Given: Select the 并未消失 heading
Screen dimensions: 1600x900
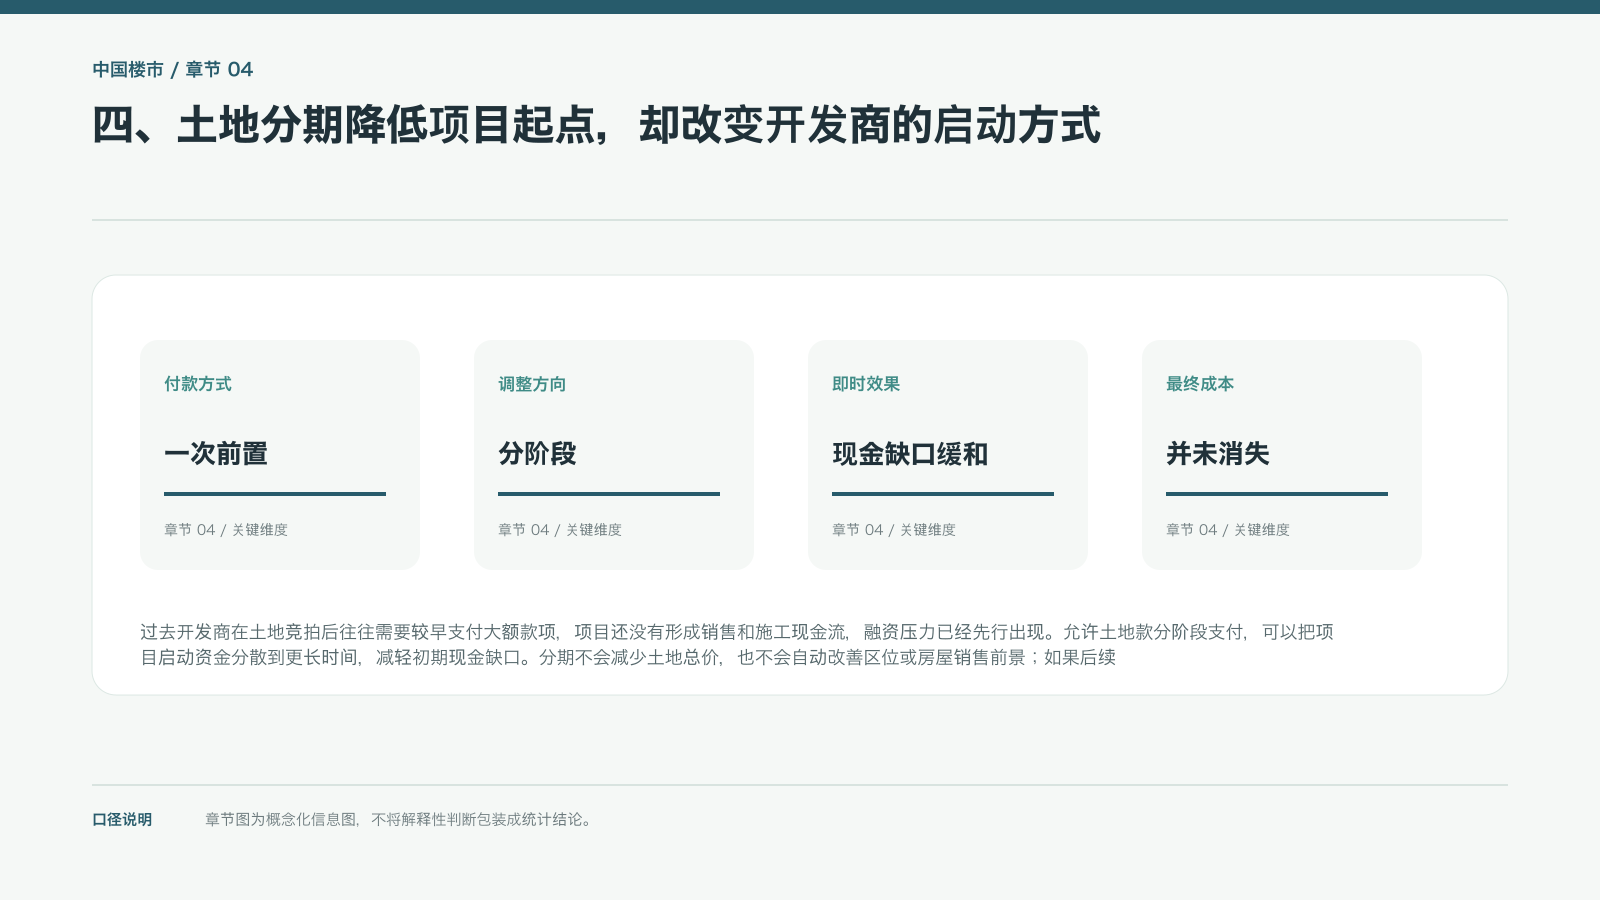Looking at the screenshot, I should point(1218,454).
